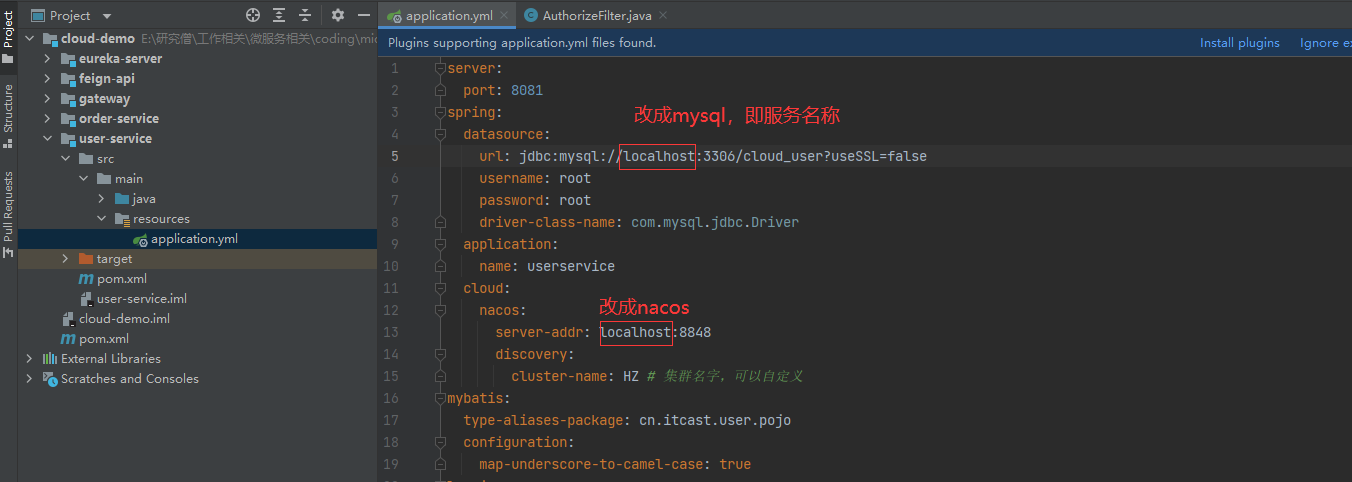Click the target folder icon

(86, 259)
